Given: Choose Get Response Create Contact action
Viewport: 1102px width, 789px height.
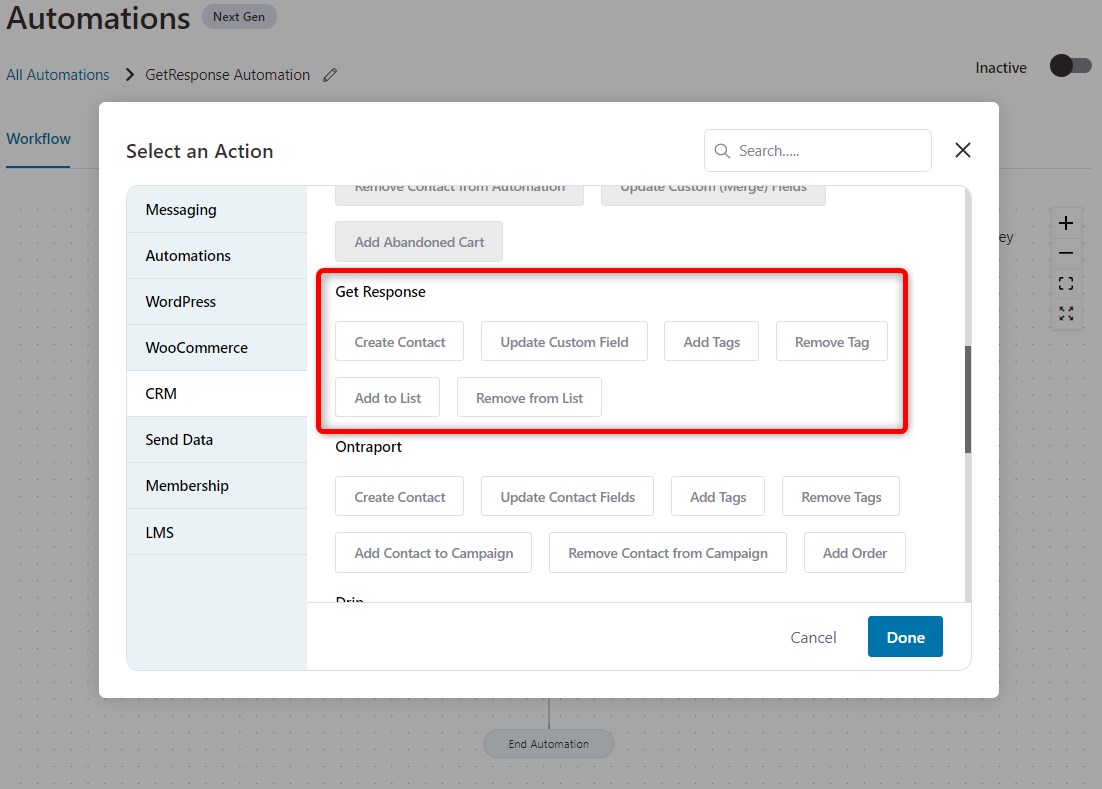Looking at the screenshot, I should point(399,341).
